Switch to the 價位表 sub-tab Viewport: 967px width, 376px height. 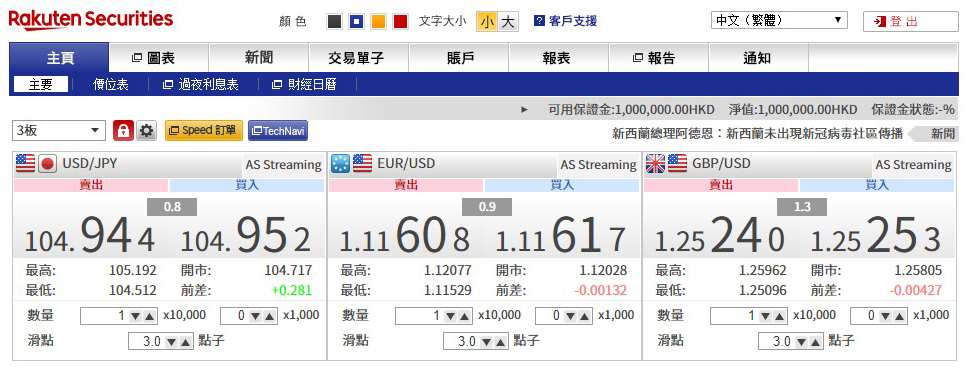110,84
